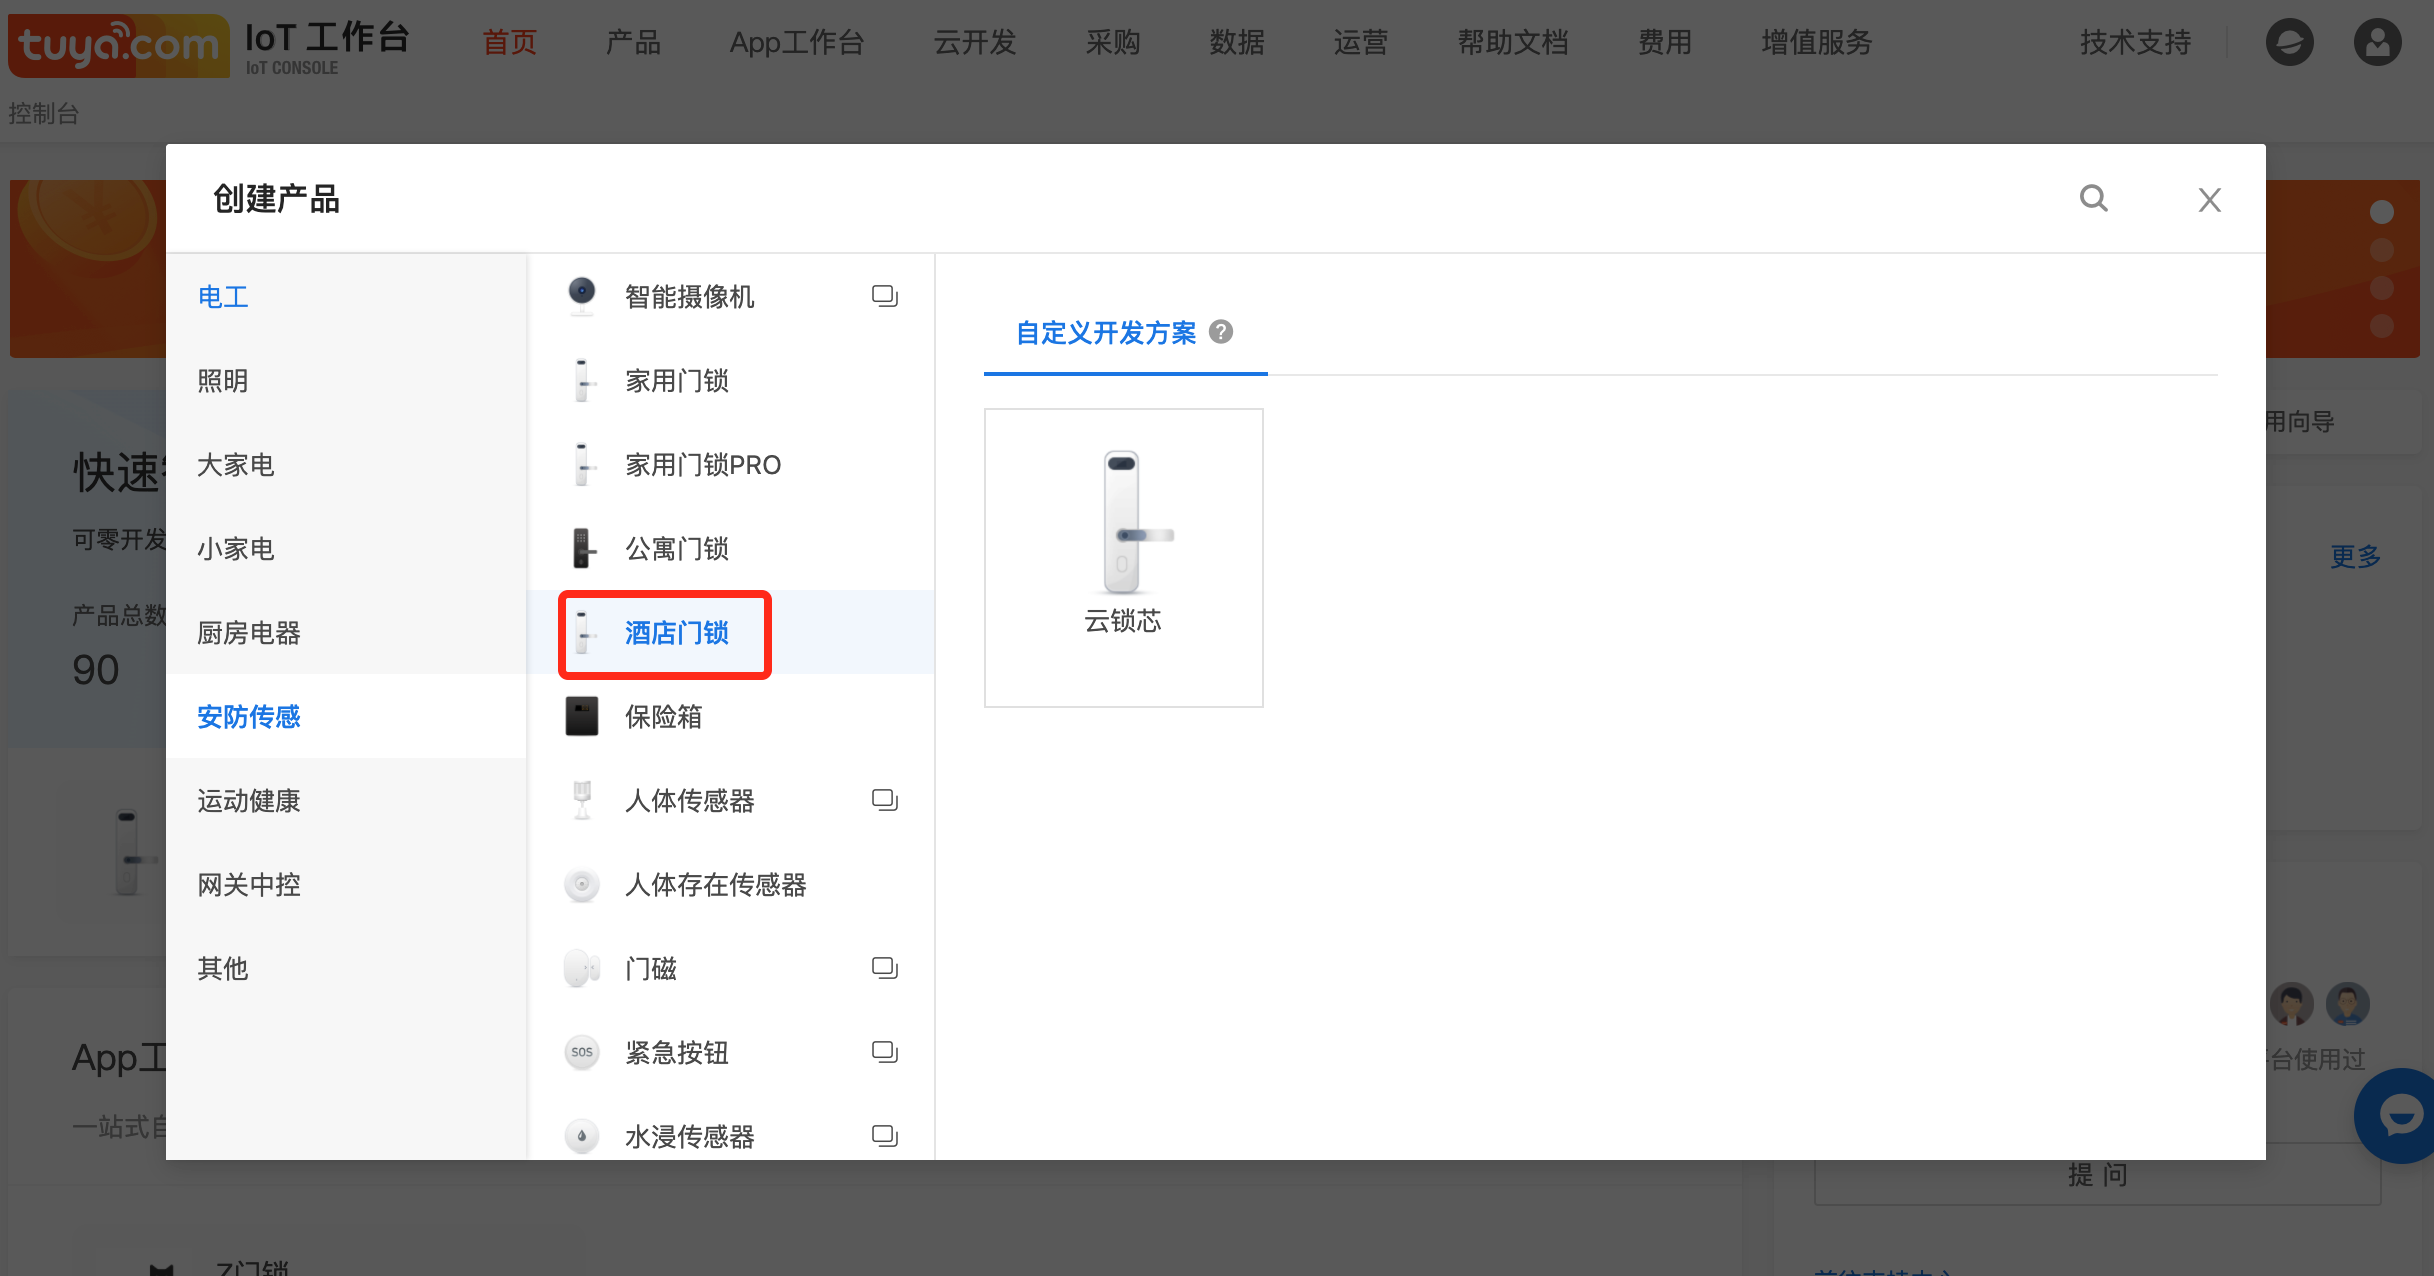Open the 数据 top menu
The width and height of the screenshot is (2434, 1276).
[x=1237, y=42]
